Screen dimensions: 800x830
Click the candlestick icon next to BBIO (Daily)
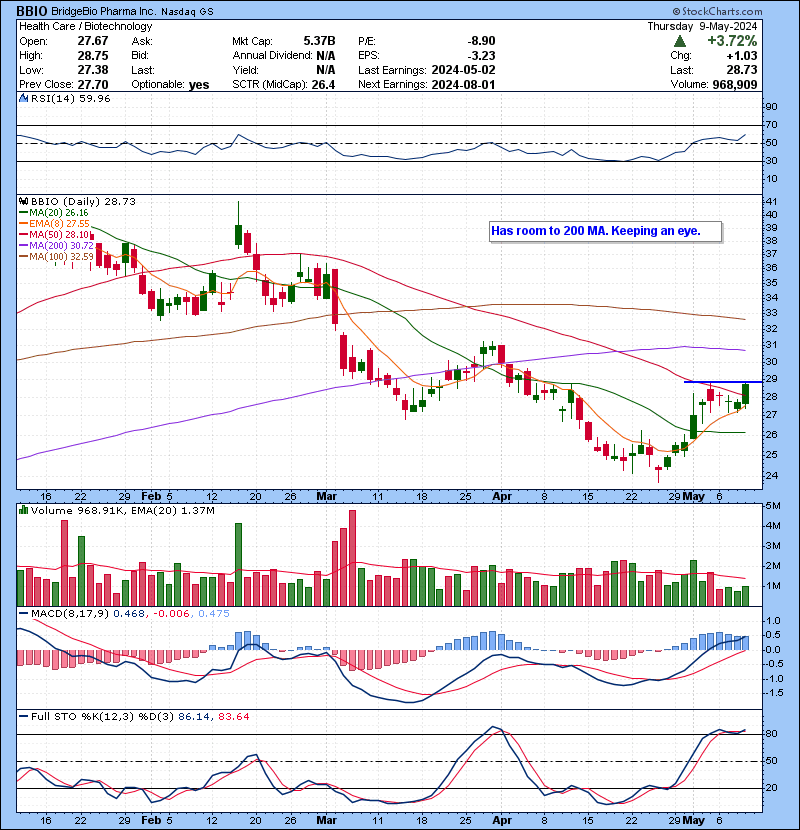(x=23, y=201)
